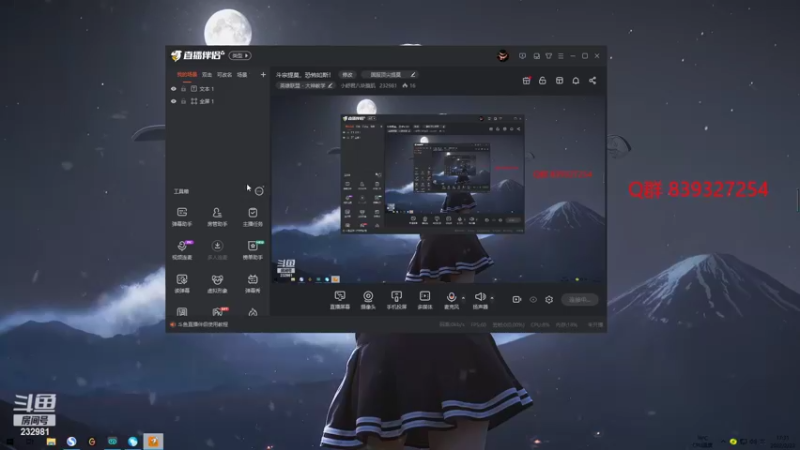This screenshot has height=450, width=800.
Task: Open the 主播任务 streamer tasks tool
Action: (x=253, y=216)
